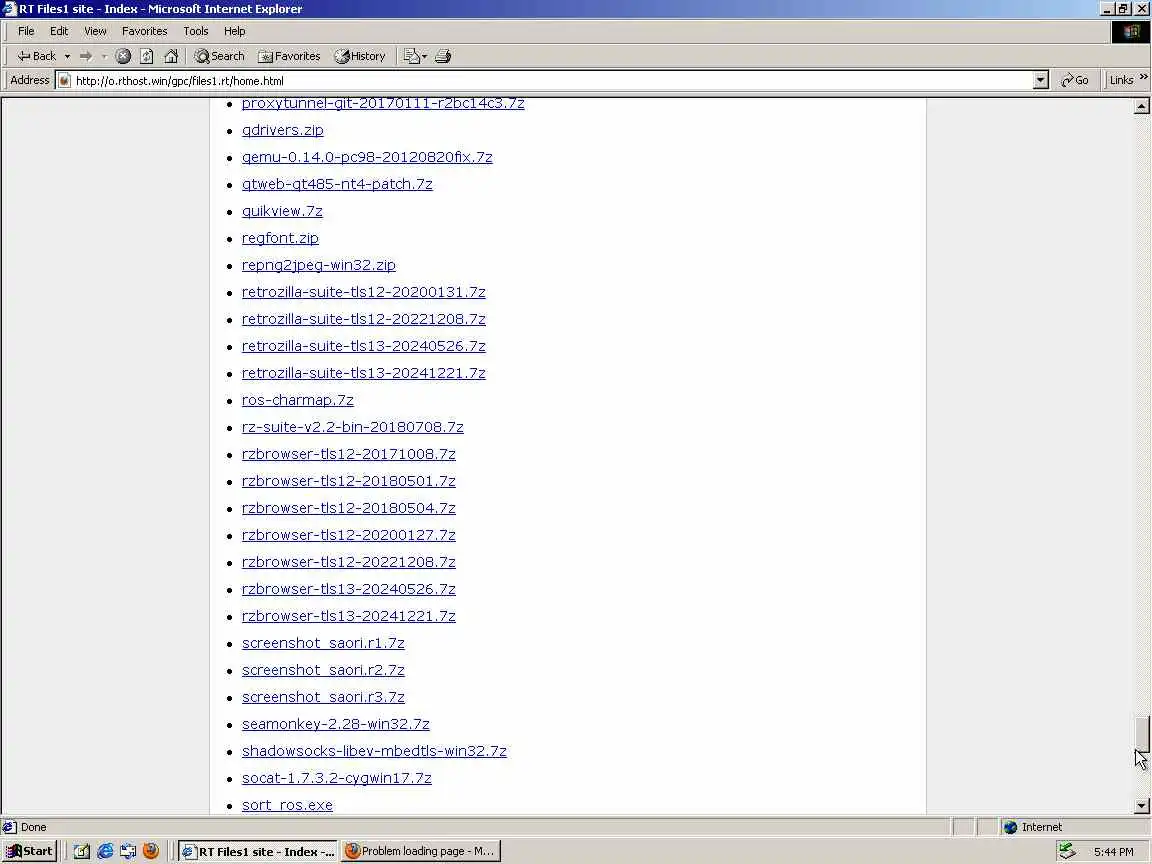The width and height of the screenshot is (1152, 864).
Task: Open the quikview.7z link
Action: (282, 211)
